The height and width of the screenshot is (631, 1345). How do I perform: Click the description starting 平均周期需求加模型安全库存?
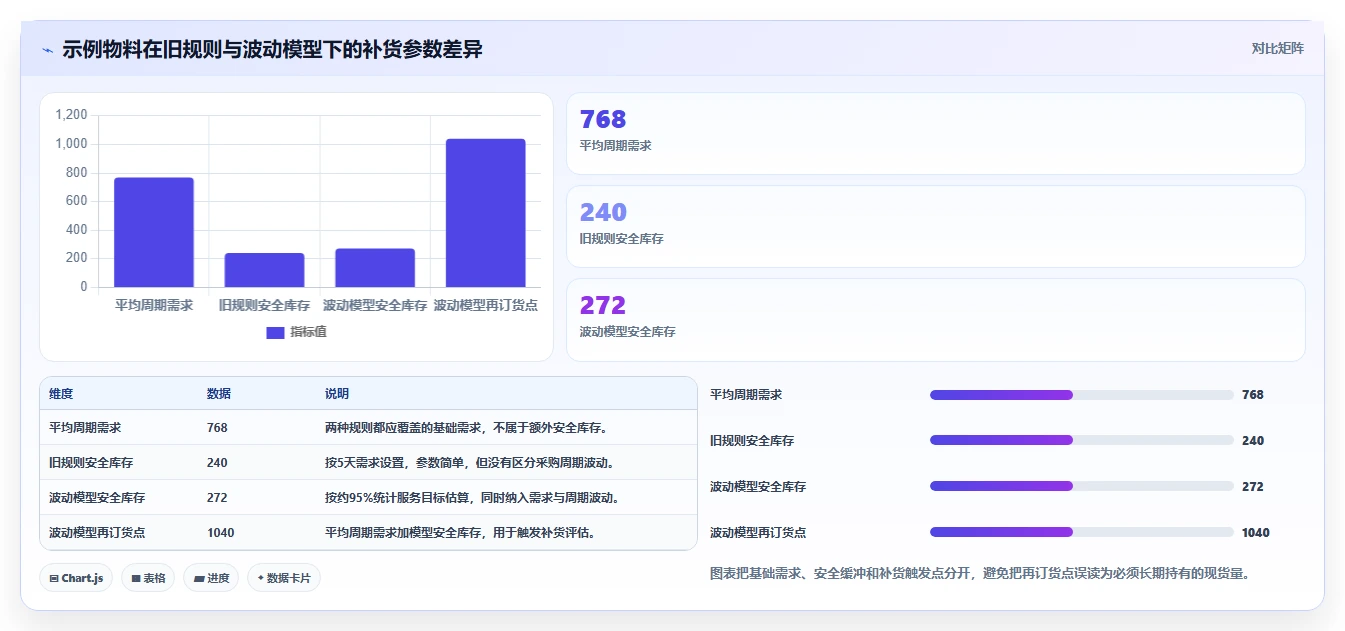[x=461, y=532]
